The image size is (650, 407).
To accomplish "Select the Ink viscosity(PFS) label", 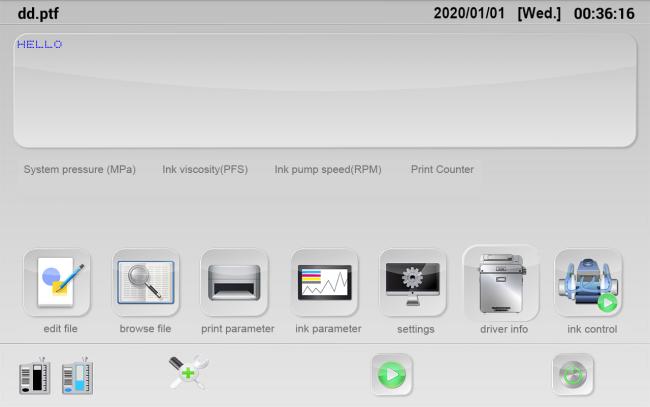I will point(205,169).
